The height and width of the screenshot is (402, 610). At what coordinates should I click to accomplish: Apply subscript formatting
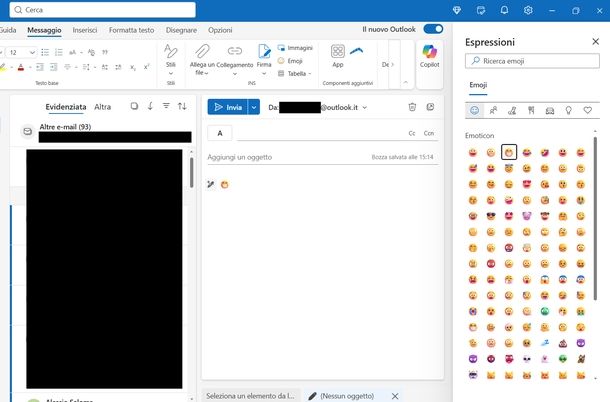133,67
